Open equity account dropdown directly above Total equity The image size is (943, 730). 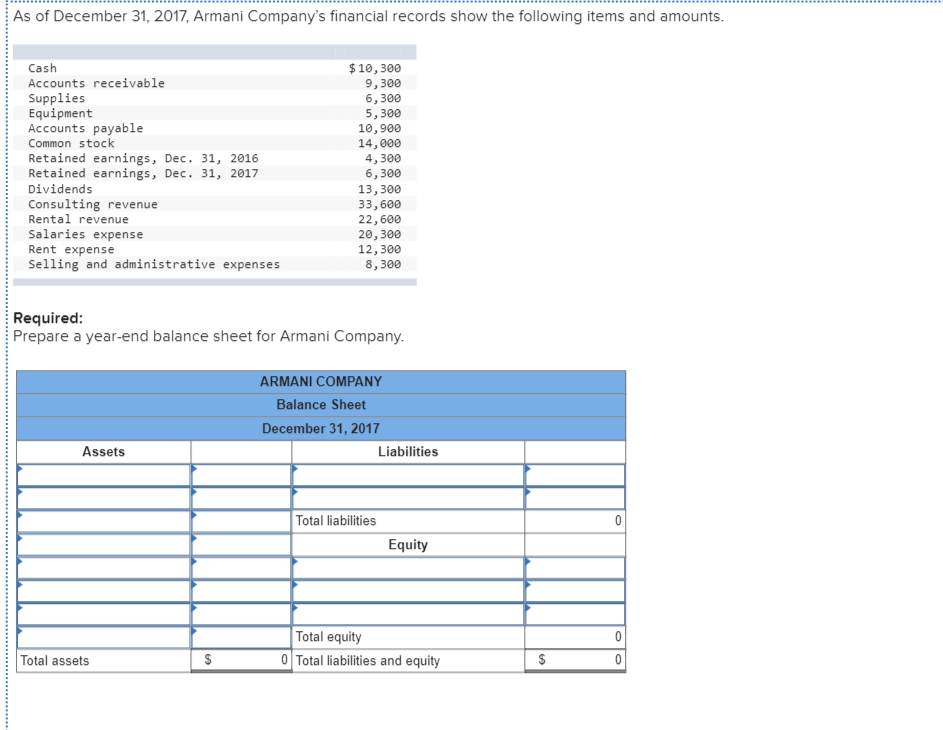tap(408, 615)
